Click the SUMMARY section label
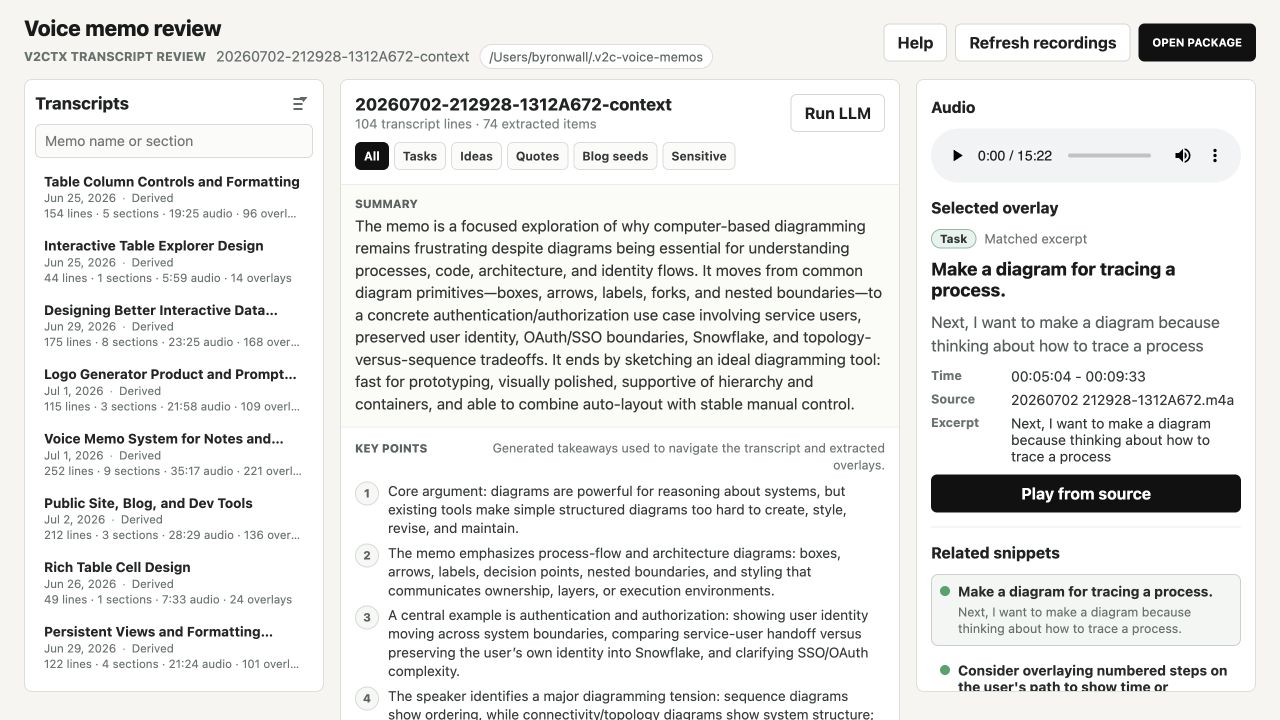This screenshot has height=720, width=1280. click(x=386, y=204)
